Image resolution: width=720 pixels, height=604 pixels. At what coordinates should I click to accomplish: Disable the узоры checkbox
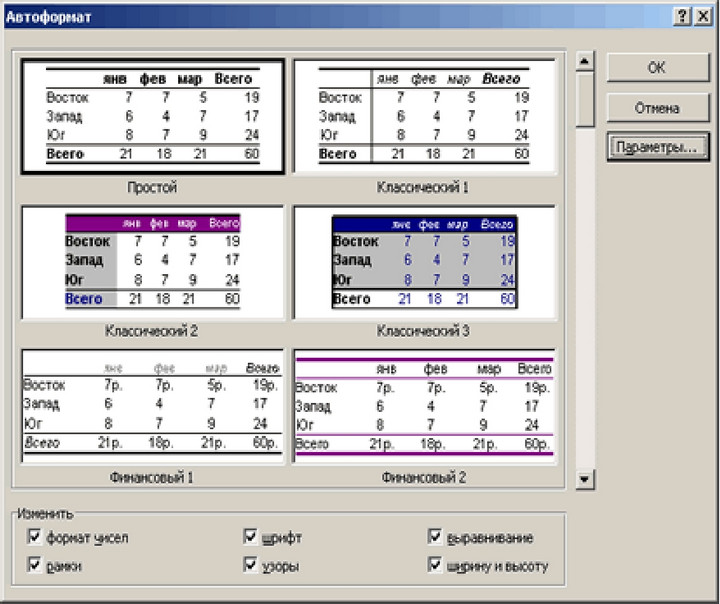pos(250,564)
